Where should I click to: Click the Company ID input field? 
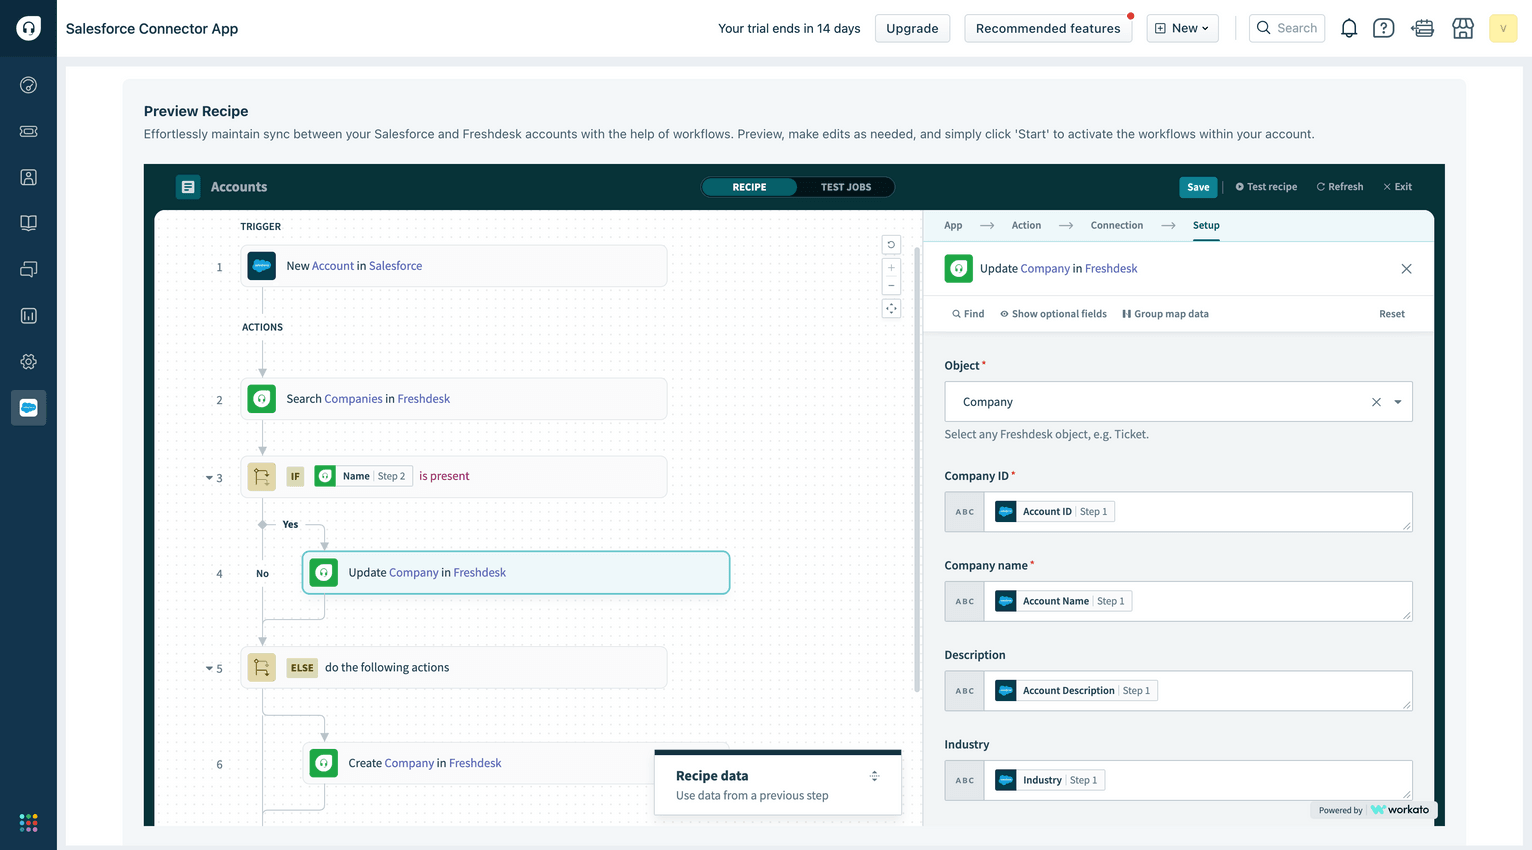click(1178, 512)
